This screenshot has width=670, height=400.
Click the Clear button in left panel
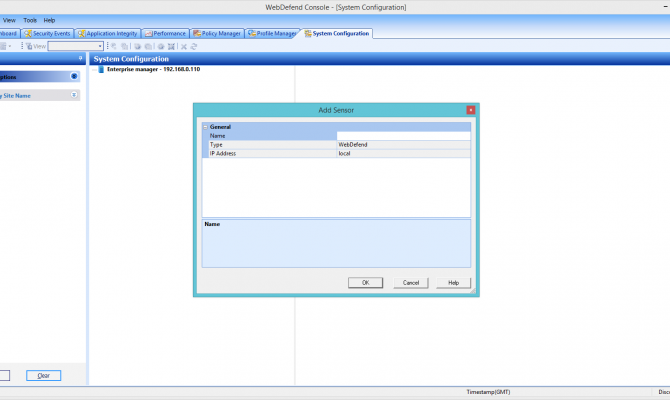coord(44,375)
